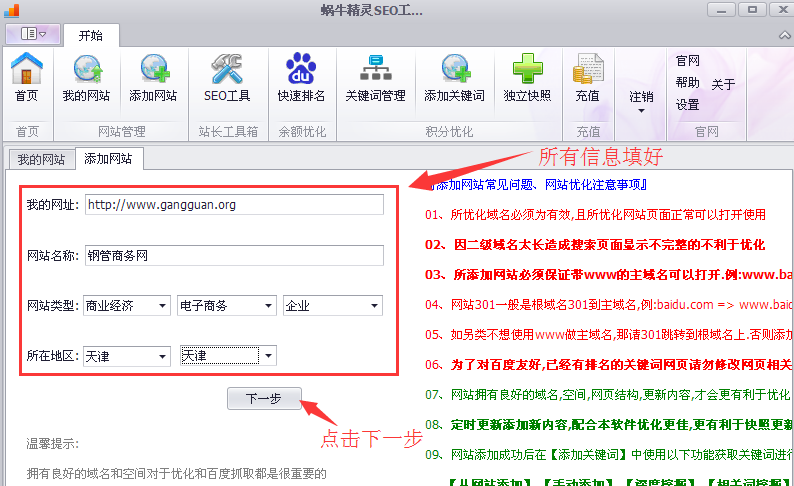Click the app logo icon in title bar
The height and width of the screenshot is (486, 794).
point(12,10)
